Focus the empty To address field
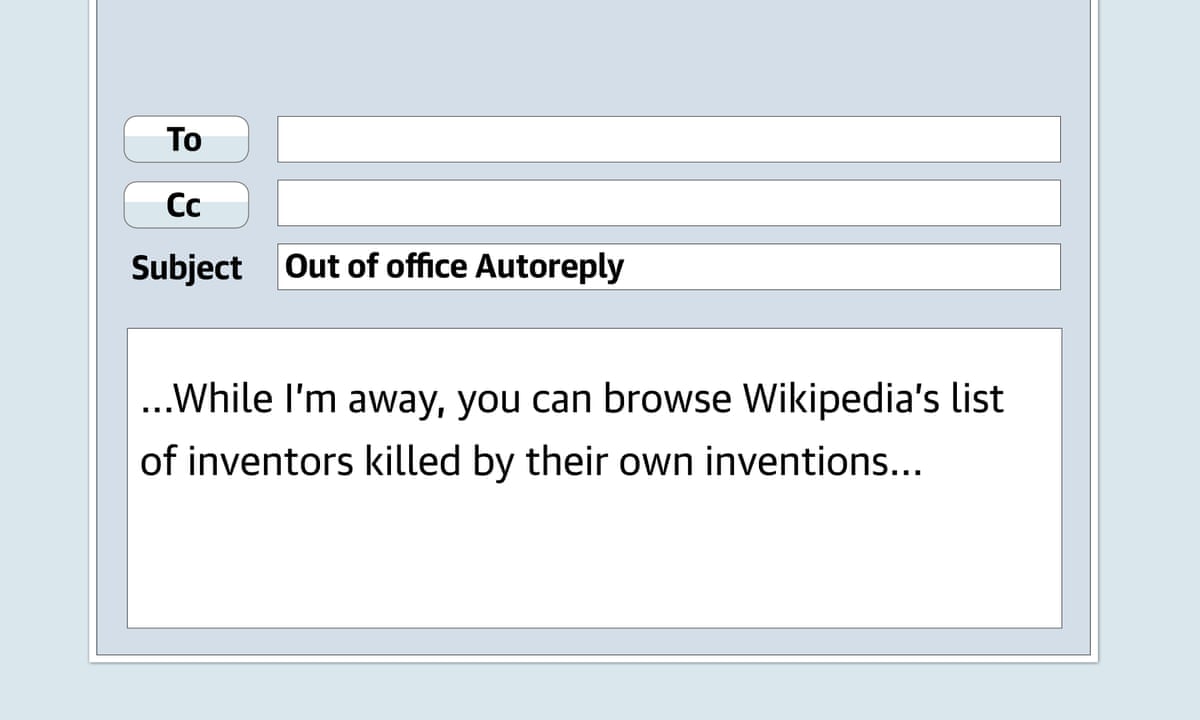The width and height of the screenshot is (1200, 720). point(668,139)
